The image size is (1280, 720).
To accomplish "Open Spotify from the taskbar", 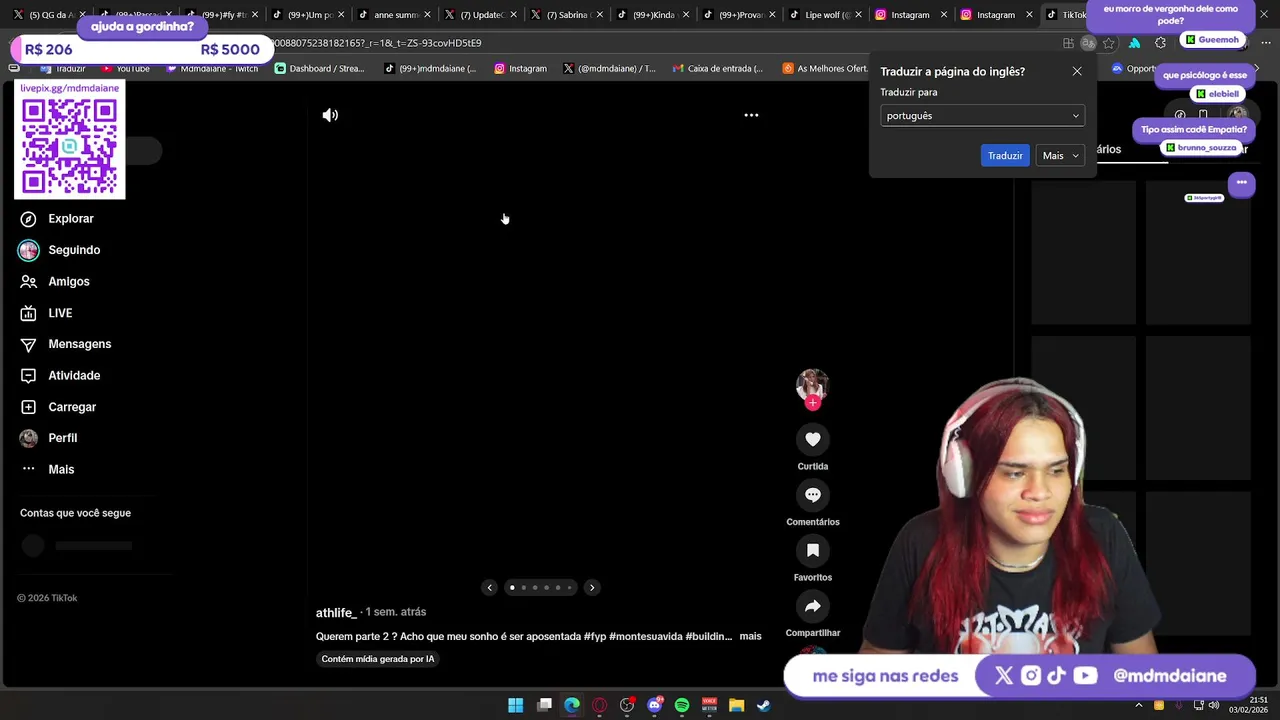I will click(x=682, y=705).
